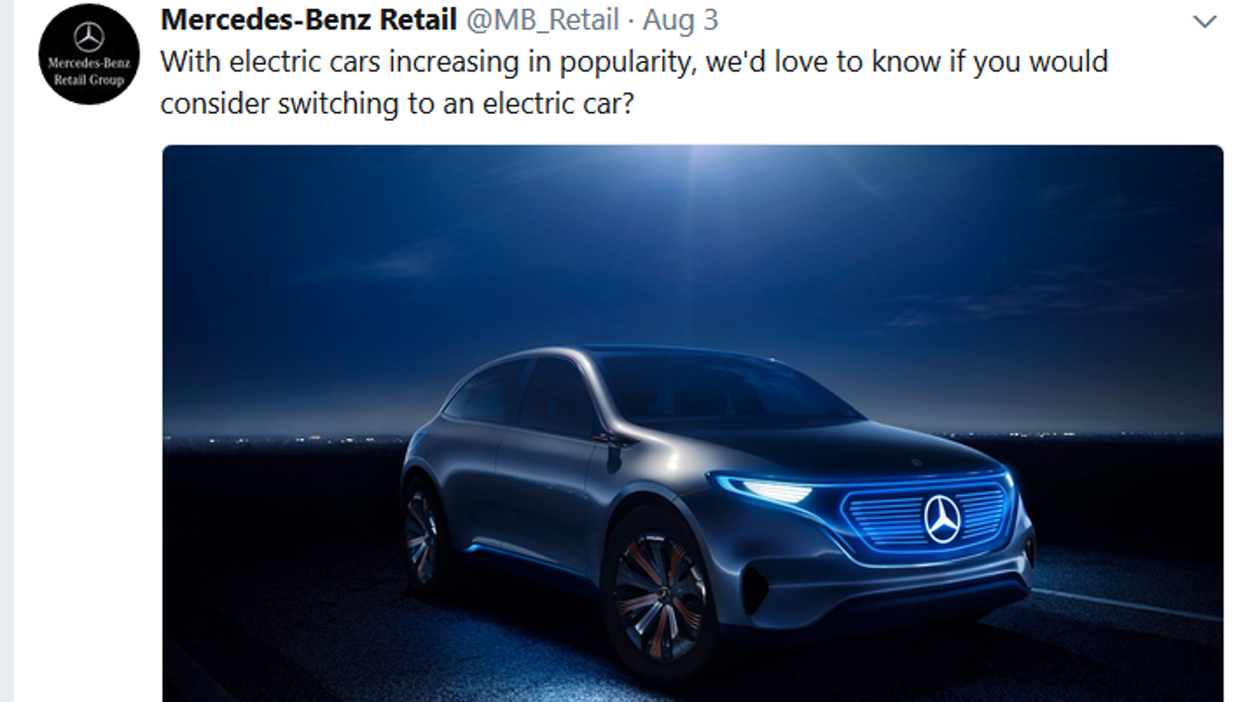This screenshot has width=1248, height=702.
Task: Open the electric car photo attachment
Action: 692,423
